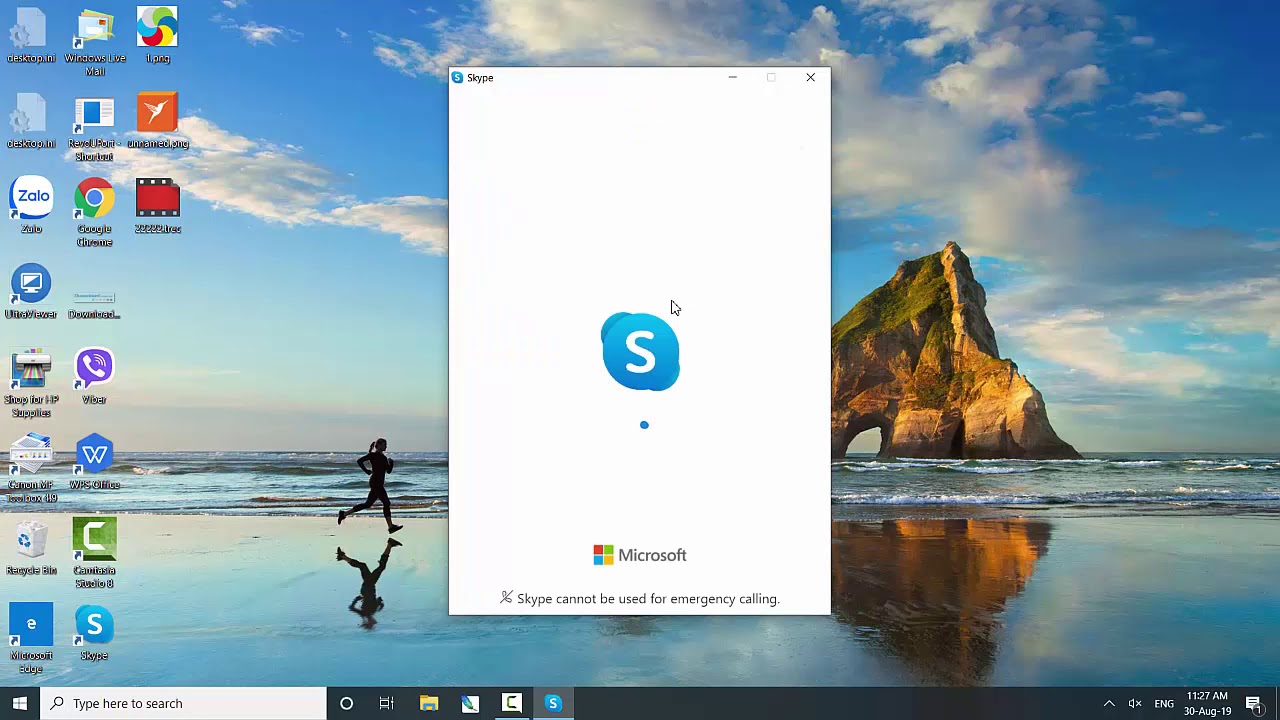Select the RevoUPort Shortcut icon
Viewport: 1280px width, 720px height.
pos(94,128)
